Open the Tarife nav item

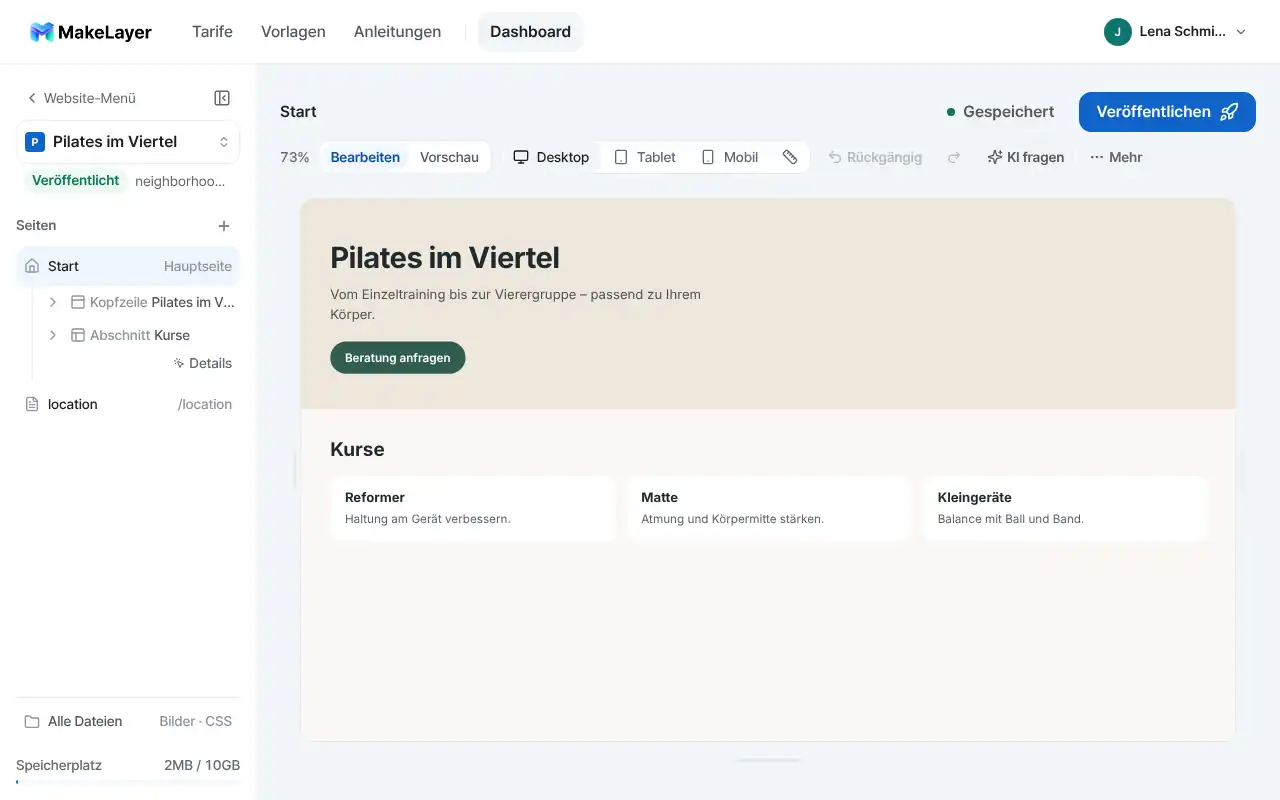click(x=212, y=32)
